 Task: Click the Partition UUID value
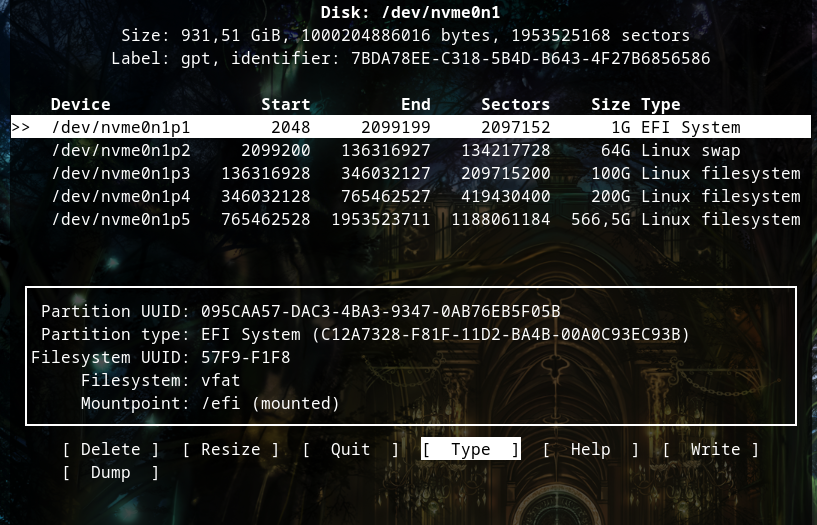(x=380, y=312)
